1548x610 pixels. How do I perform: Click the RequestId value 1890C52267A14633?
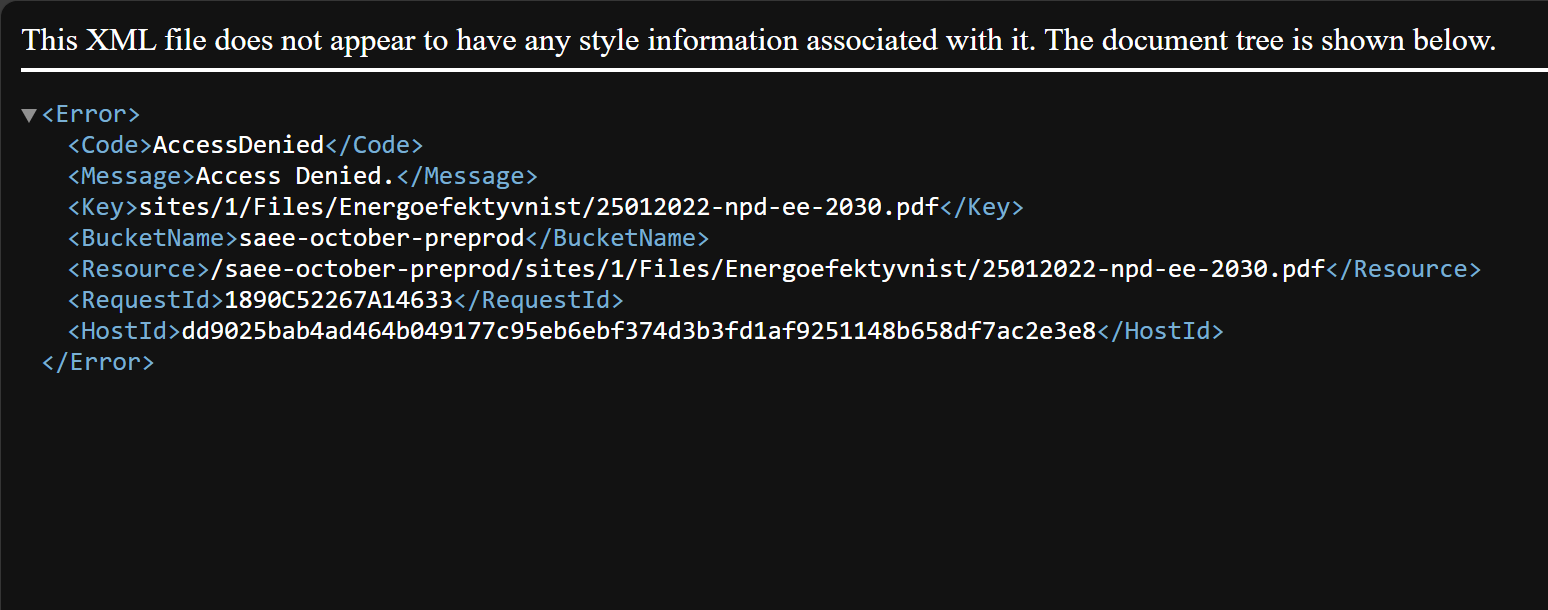[x=339, y=300]
